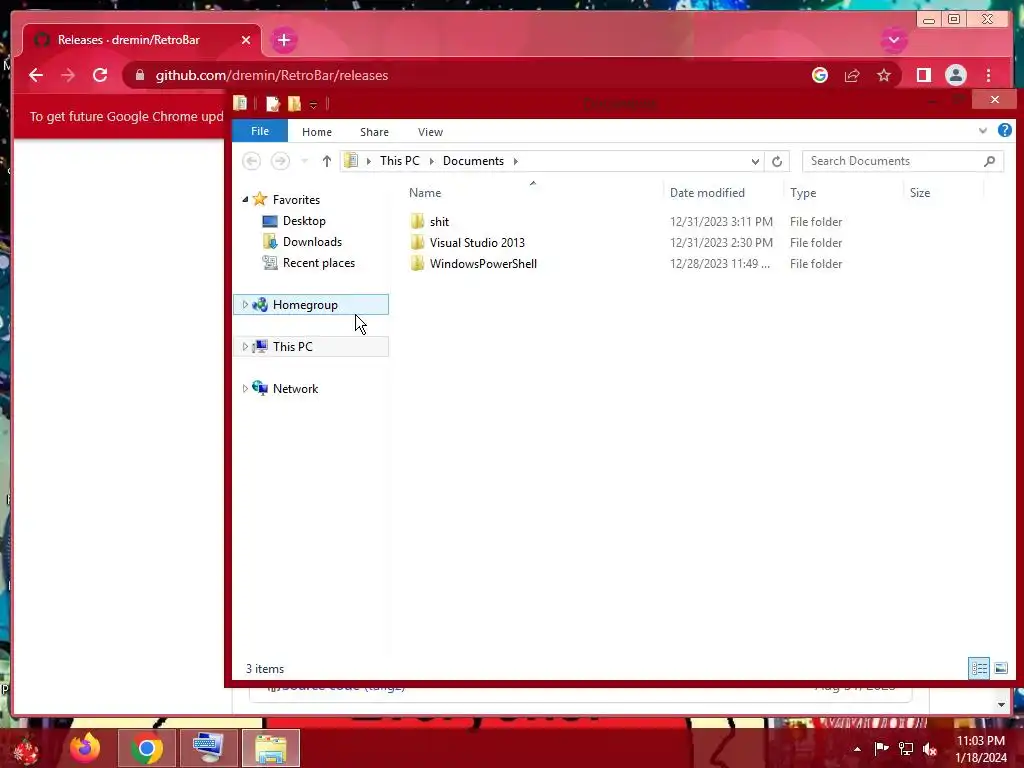Open Chrome three-dot menu

tap(988, 75)
